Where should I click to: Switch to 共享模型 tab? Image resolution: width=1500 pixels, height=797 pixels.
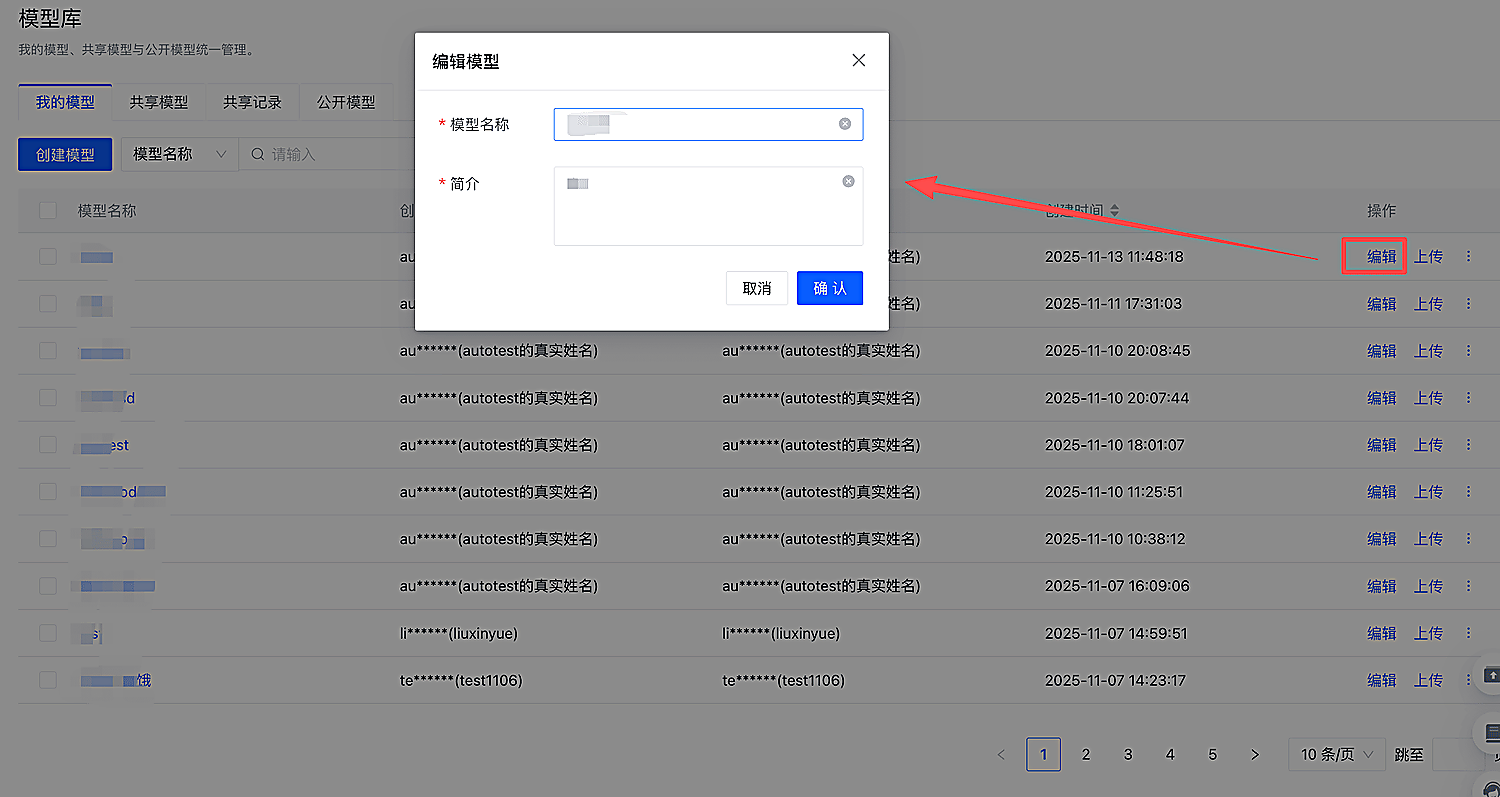pyautogui.click(x=159, y=102)
